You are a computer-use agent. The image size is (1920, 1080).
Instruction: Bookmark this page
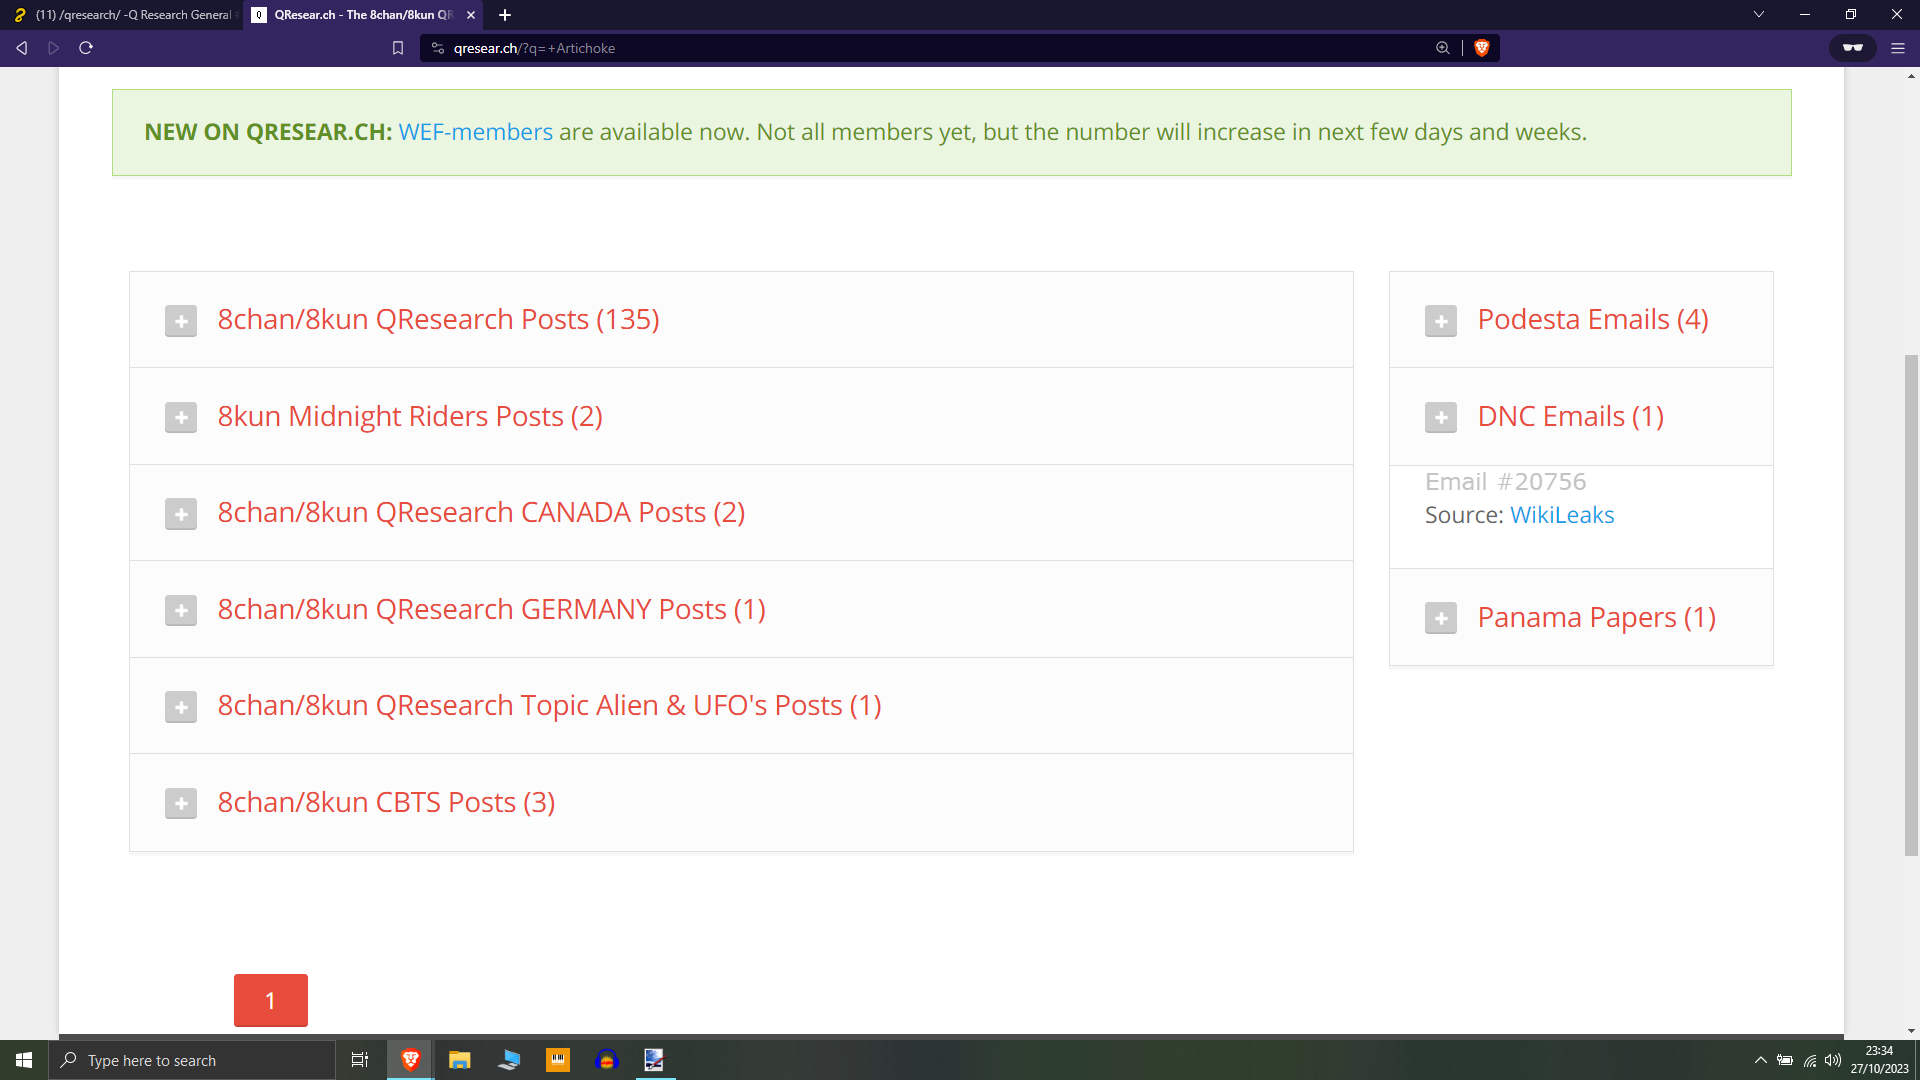398,48
